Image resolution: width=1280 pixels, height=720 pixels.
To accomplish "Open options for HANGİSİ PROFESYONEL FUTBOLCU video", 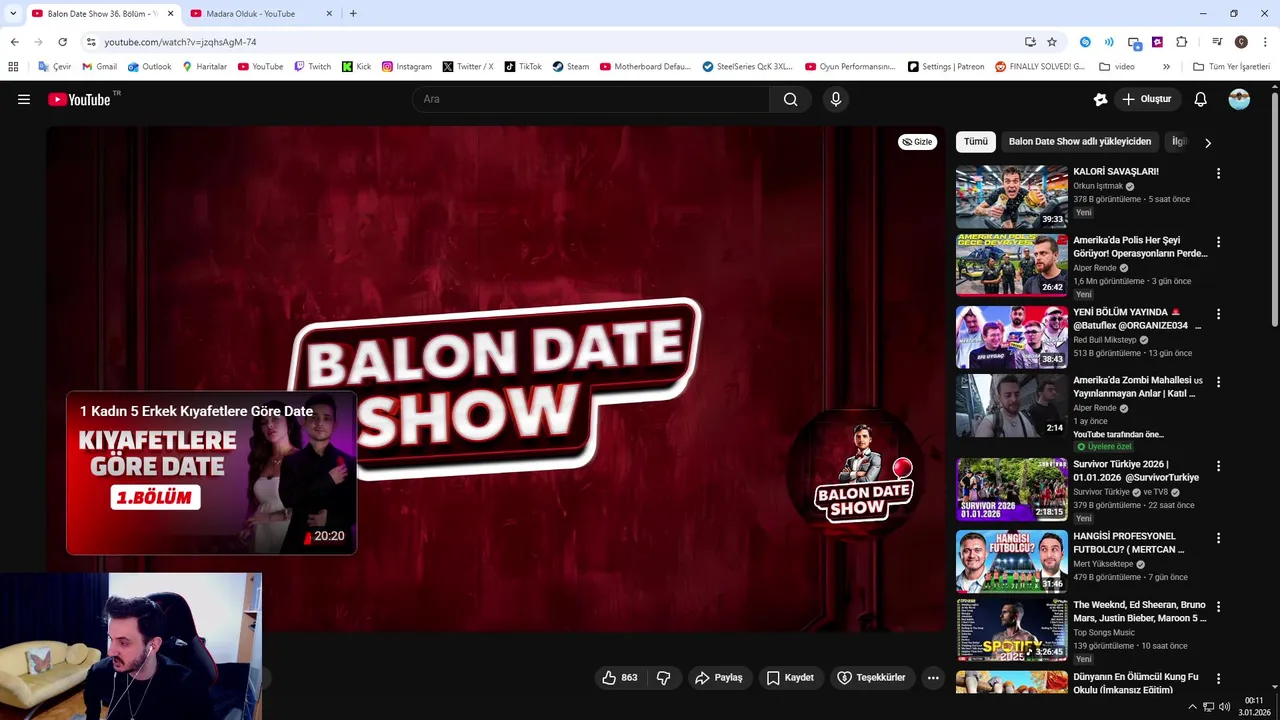I will [x=1218, y=538].
